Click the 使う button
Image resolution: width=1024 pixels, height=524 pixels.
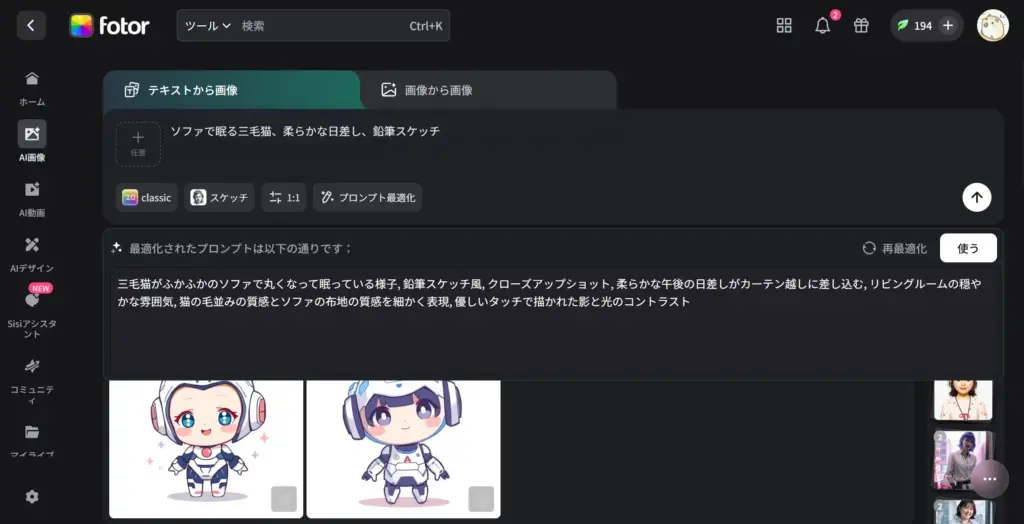click(968, 248)
